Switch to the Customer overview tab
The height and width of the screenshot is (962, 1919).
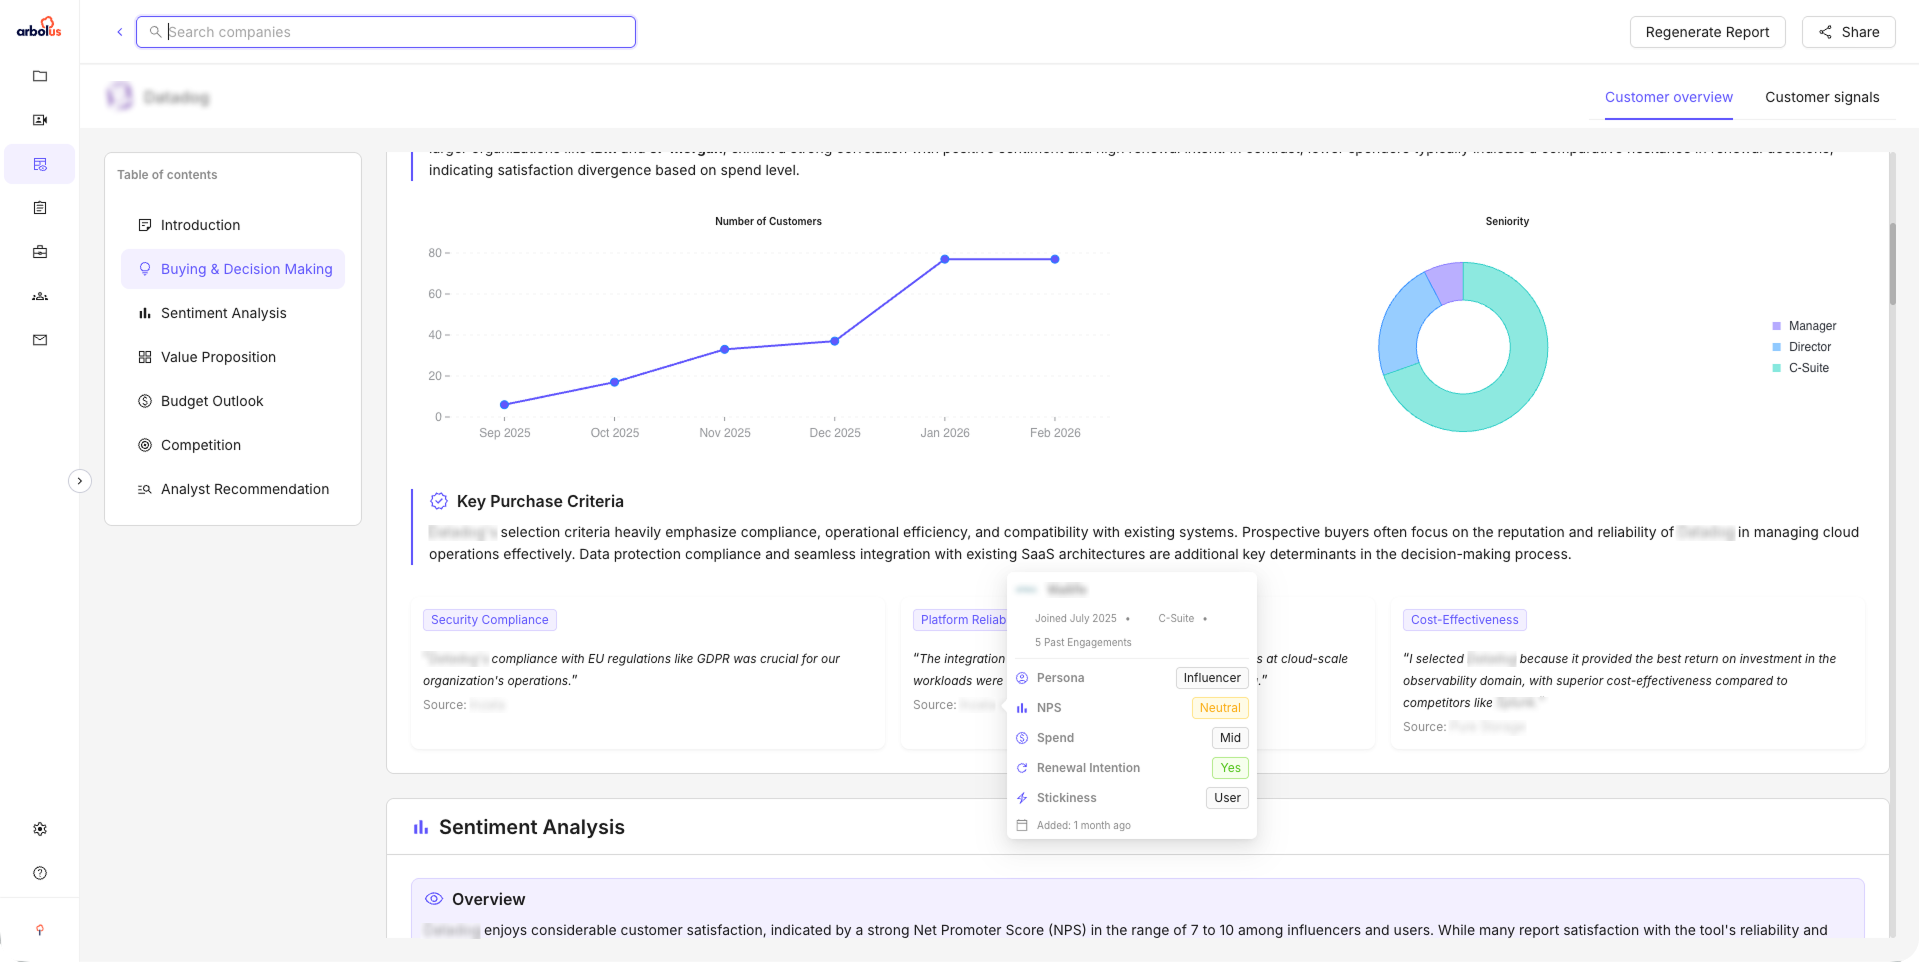pos(1668,97)
